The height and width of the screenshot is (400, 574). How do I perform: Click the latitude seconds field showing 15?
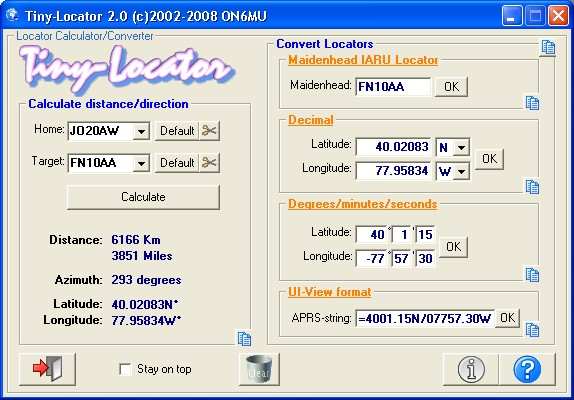coord(425,235)
